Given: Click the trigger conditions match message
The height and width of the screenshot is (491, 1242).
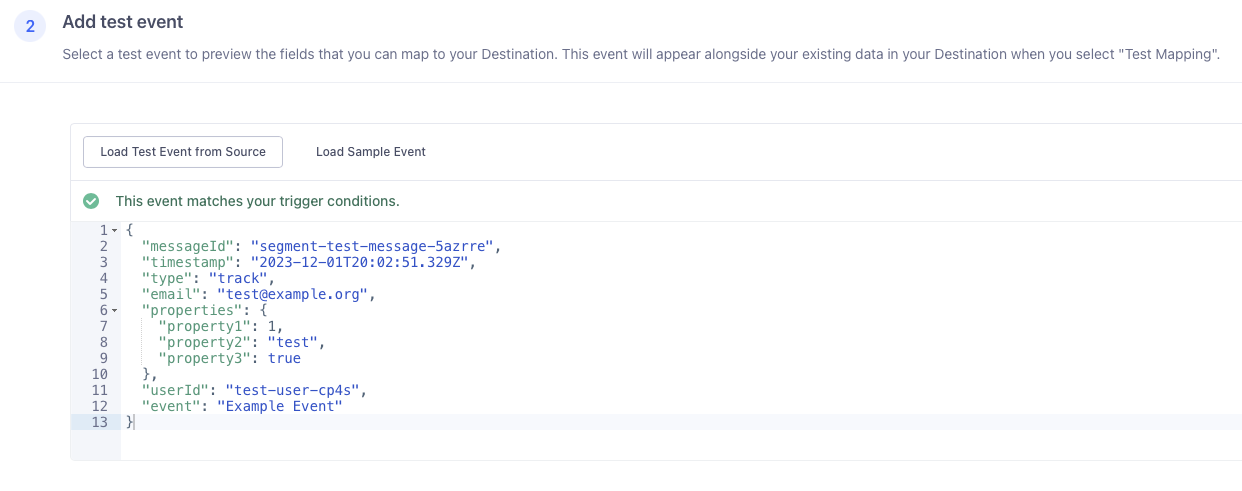Looking at the screenshot, I should pos(257,201).
